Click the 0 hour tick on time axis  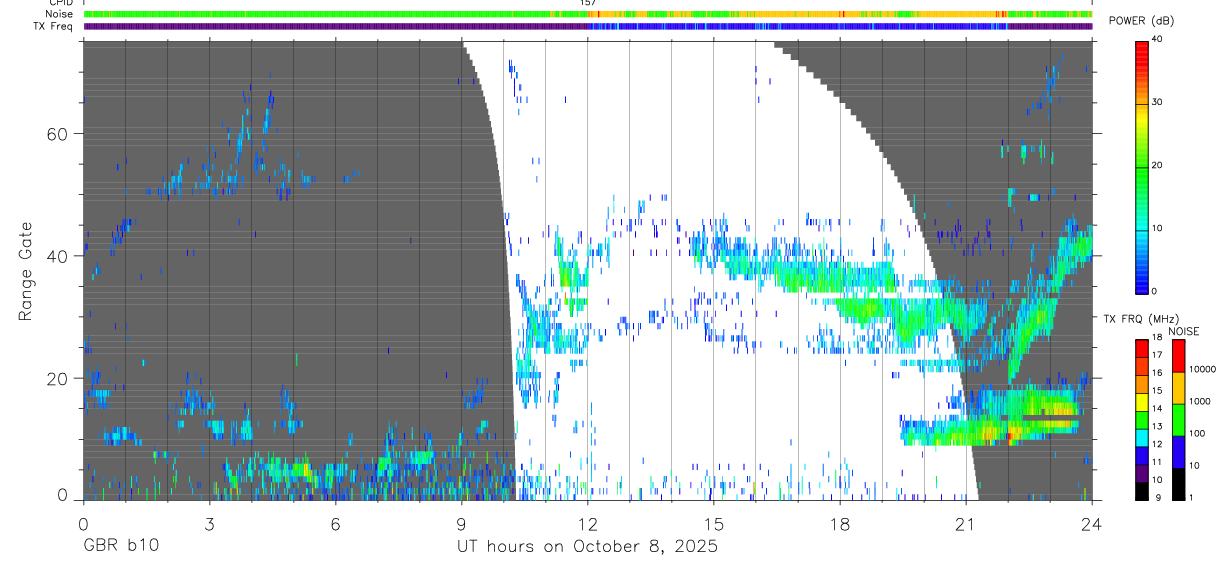(83, 522)
